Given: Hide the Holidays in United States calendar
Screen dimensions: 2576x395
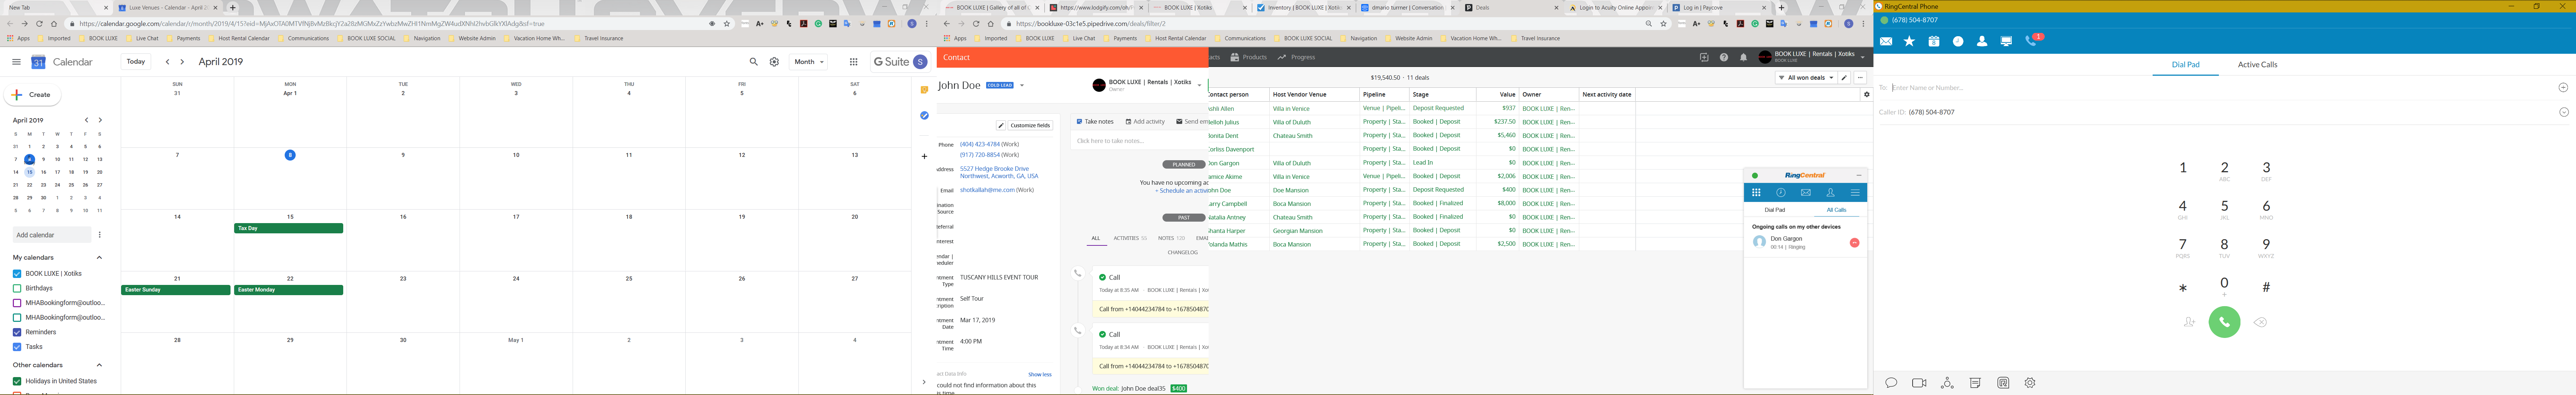Looking at the screenshot, I should click(x=16, y=381).
